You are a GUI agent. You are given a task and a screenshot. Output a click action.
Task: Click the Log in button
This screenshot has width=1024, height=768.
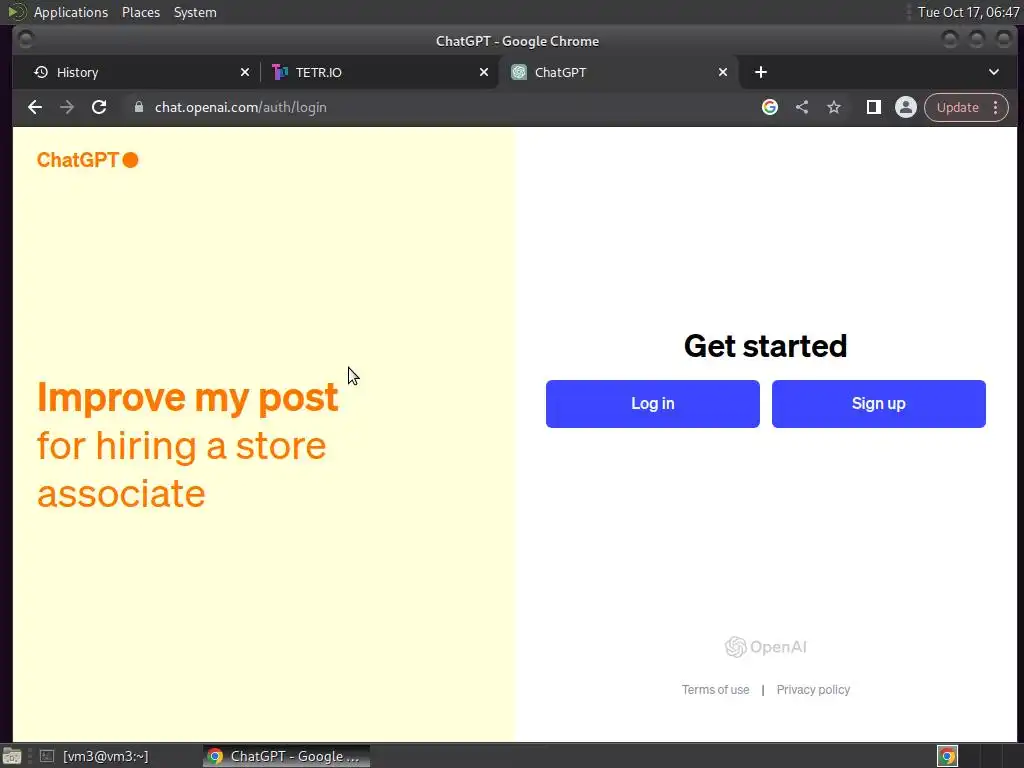(652, 404)
